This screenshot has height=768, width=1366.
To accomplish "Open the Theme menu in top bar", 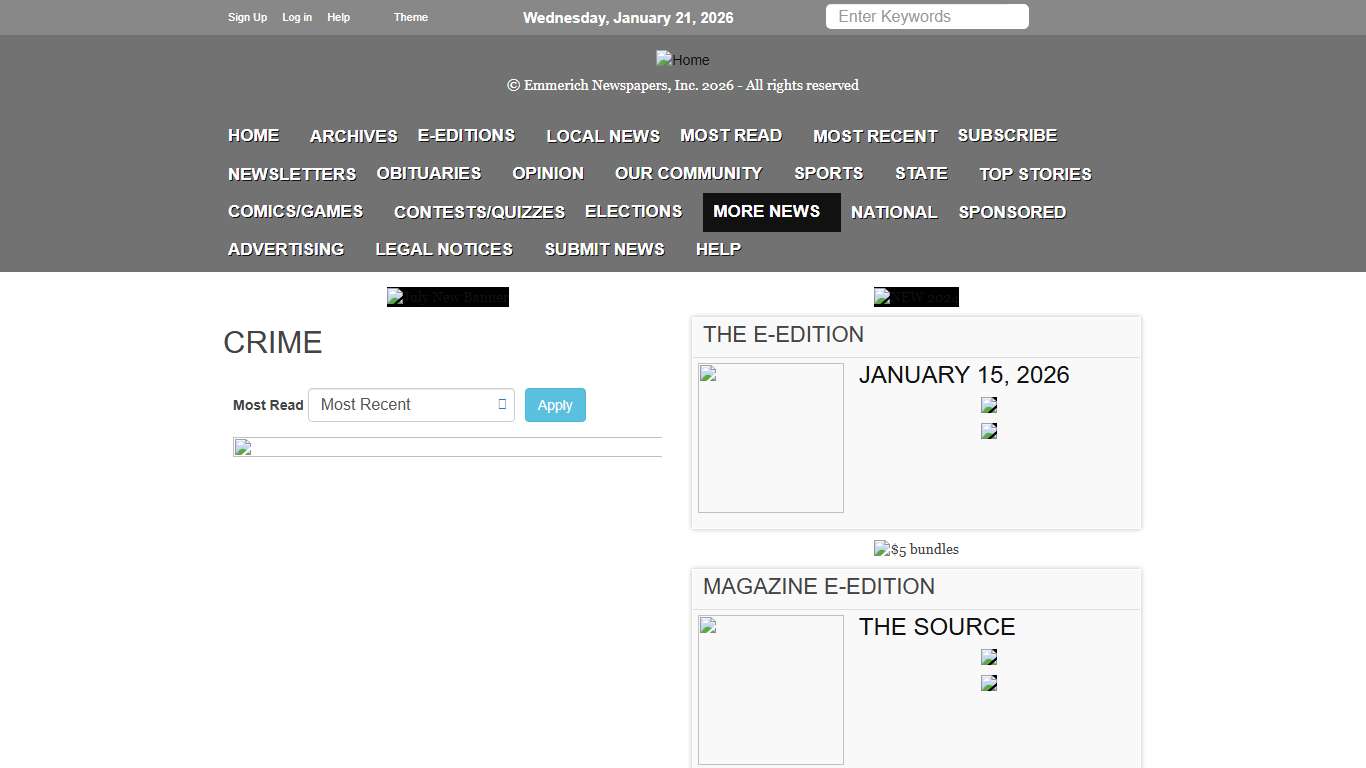I will coord(410,17).
